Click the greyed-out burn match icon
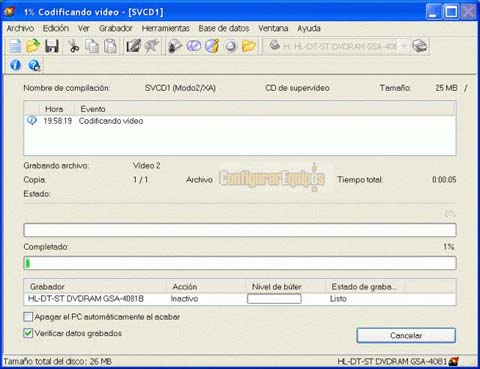Viewport: 480px width, 369px height. pyautogui.click(x=152, y=46)
